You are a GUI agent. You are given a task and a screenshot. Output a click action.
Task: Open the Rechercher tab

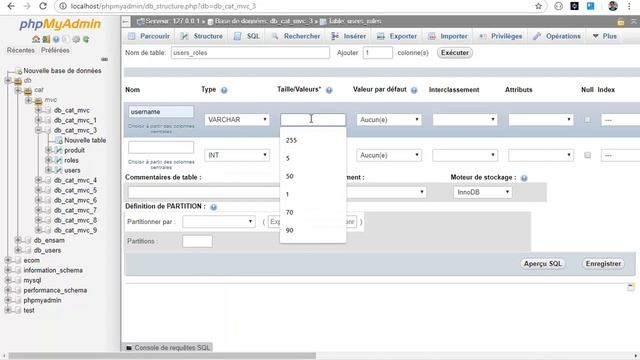[296, 36]
